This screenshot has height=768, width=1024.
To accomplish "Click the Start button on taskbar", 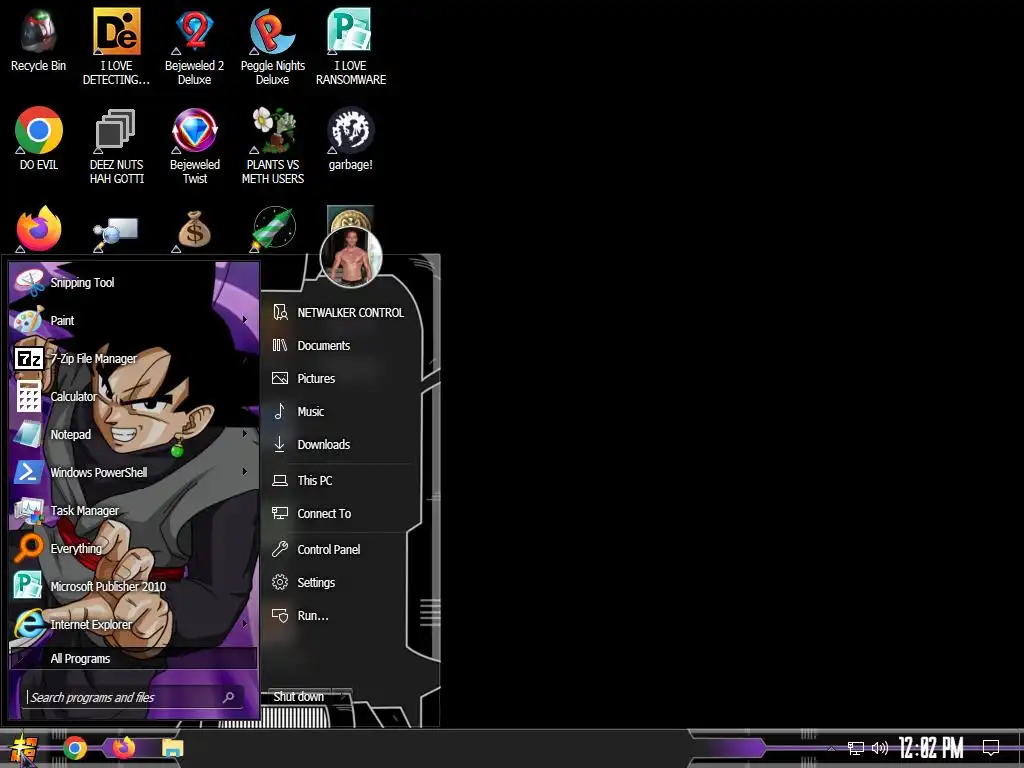I will pyautogui.click(x=23, y=748).
